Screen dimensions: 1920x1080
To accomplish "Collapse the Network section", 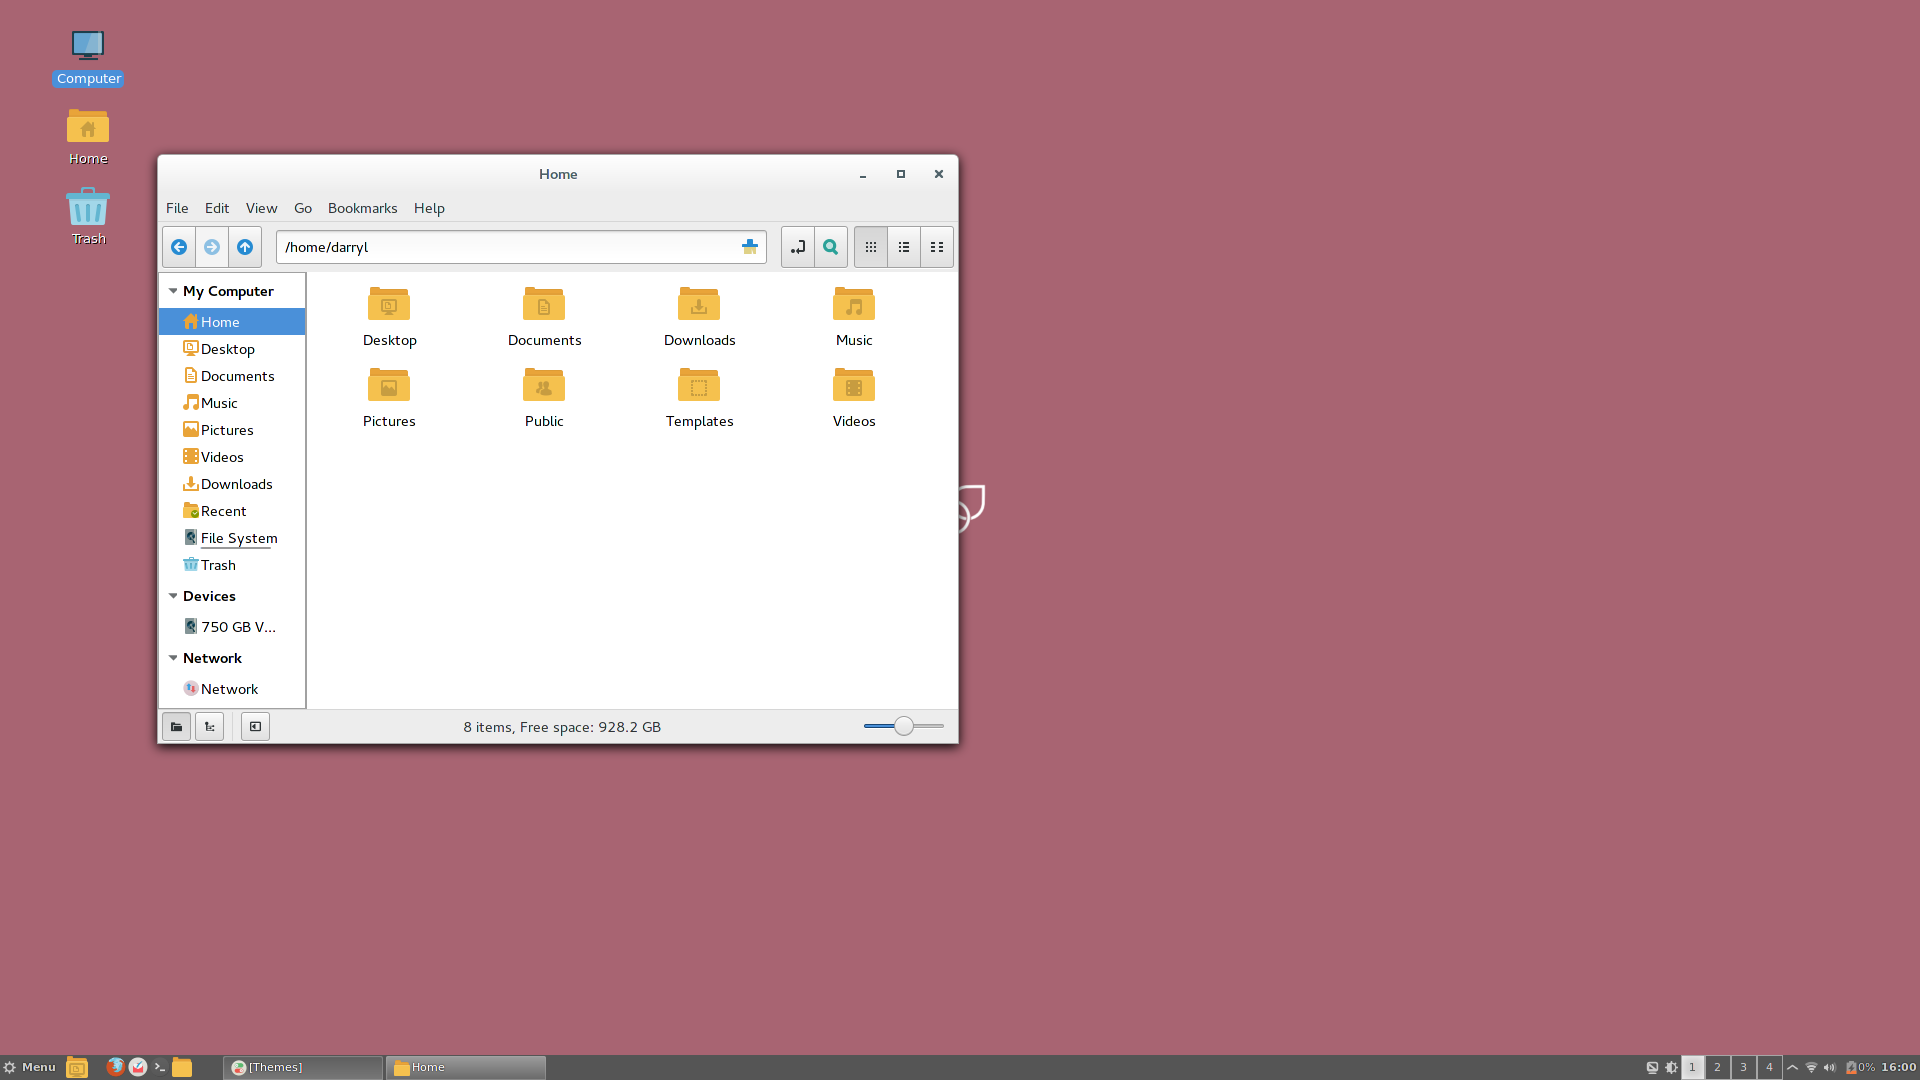I will tap(173, 658).
